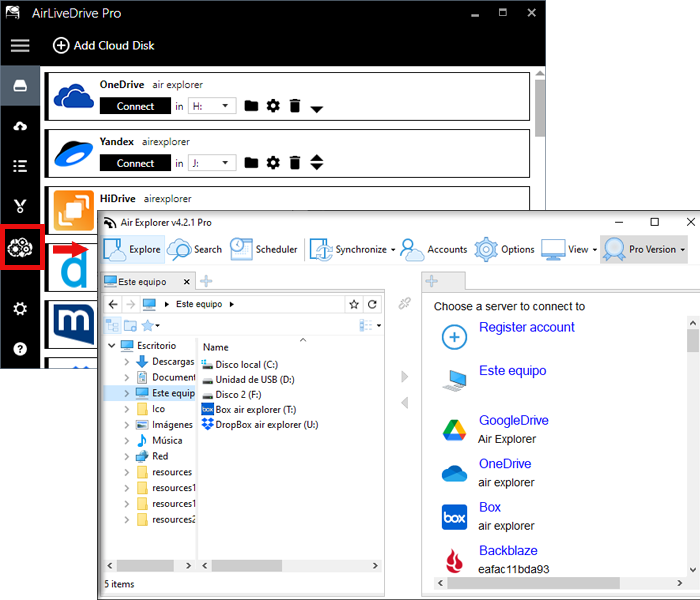The height and width of the screenshot is (600, 700).
Task: Open Search in Air Explorer toolbar
Action: pos(195,249)
